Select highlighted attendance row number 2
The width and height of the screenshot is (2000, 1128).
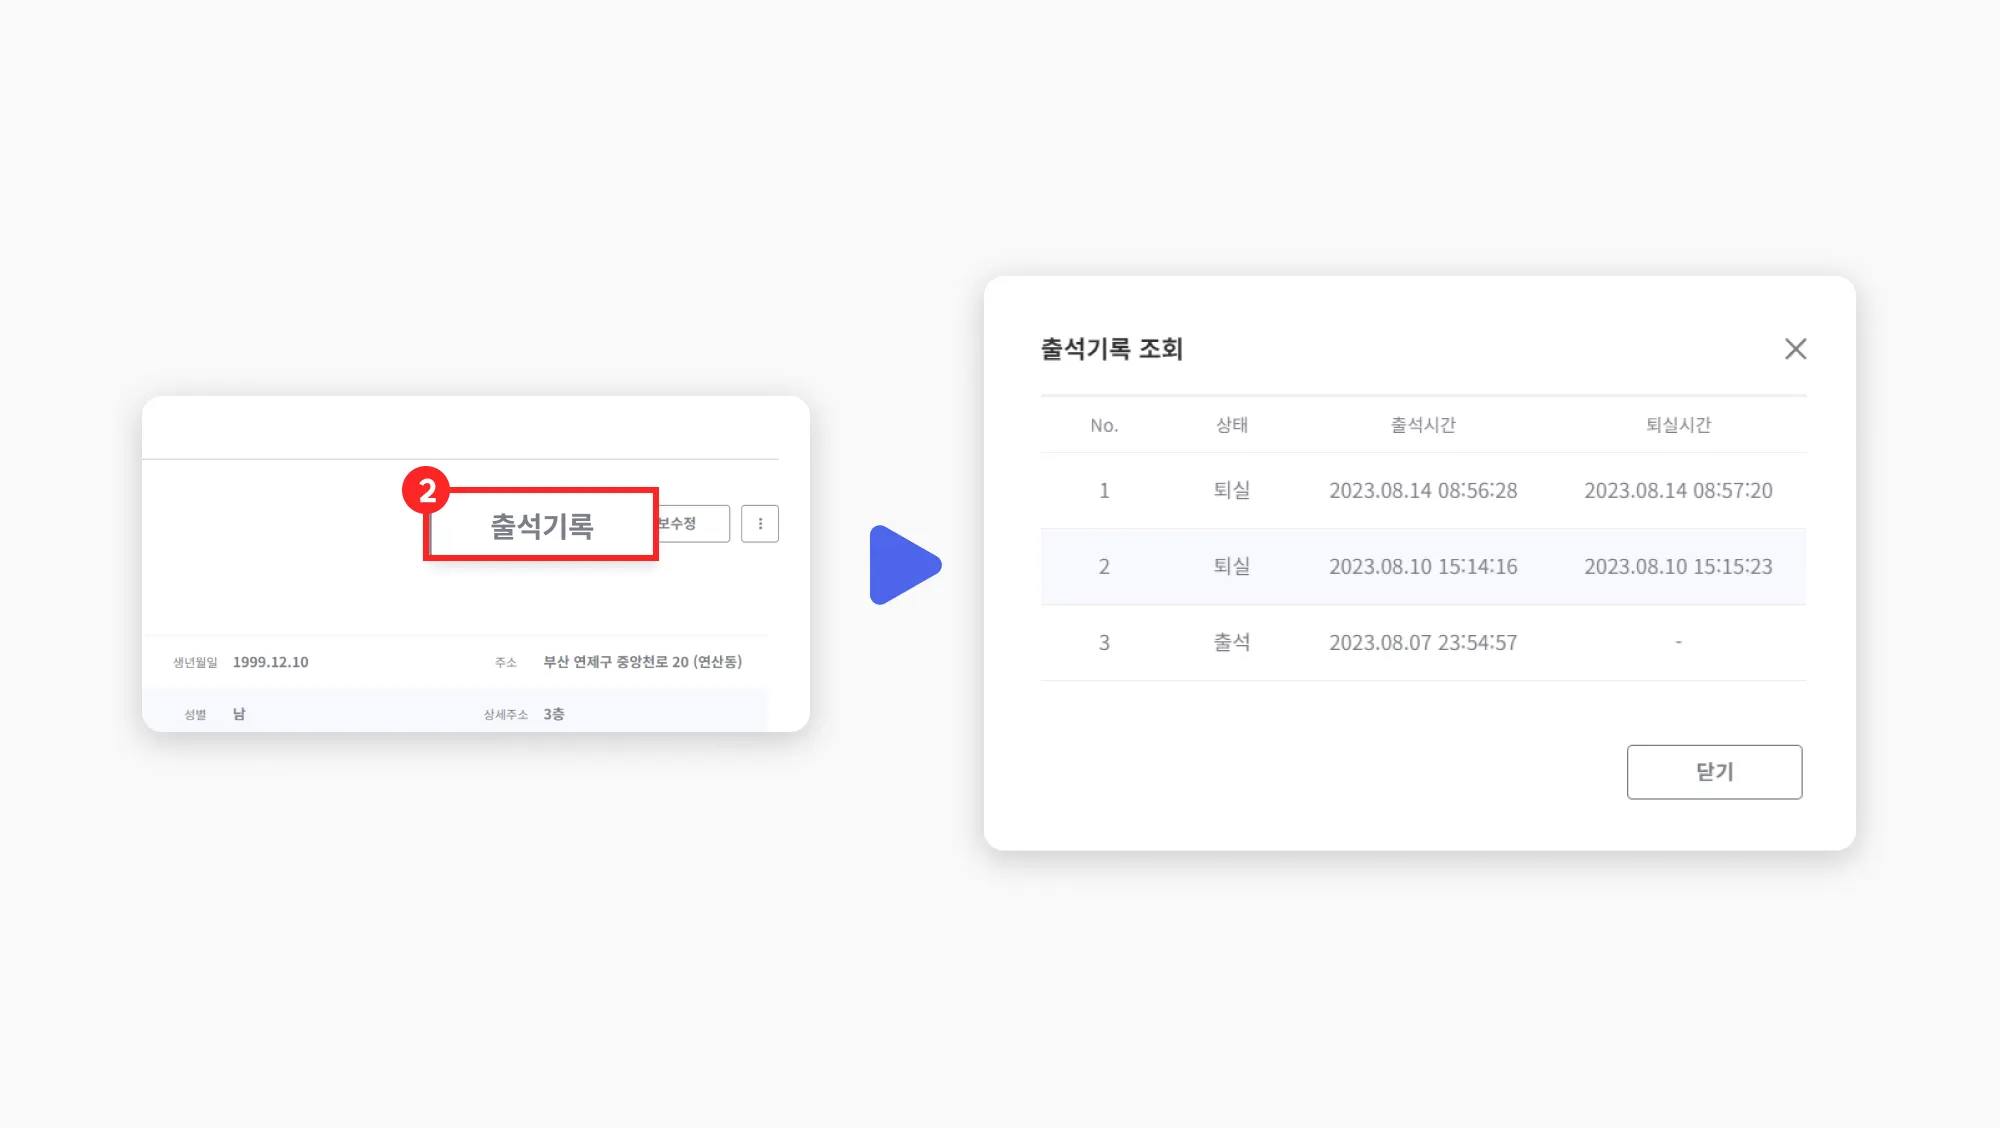pos(1104,567)
